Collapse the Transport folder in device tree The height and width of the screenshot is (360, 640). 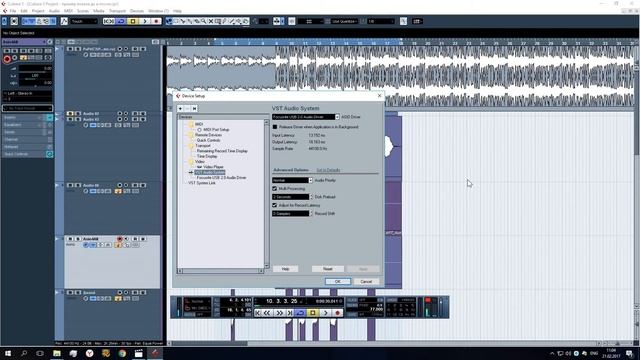pos(191,145)
